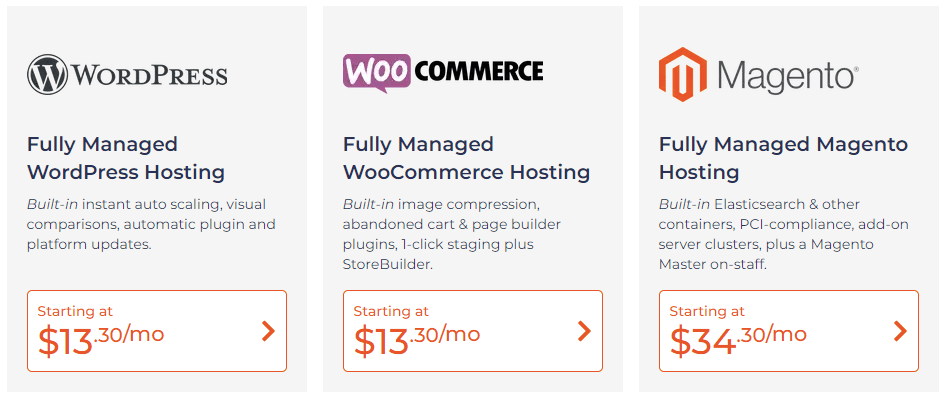
Task: Click the orange chevron arrow in WooCommerce pricing box
Action: (x=584, y=331)
